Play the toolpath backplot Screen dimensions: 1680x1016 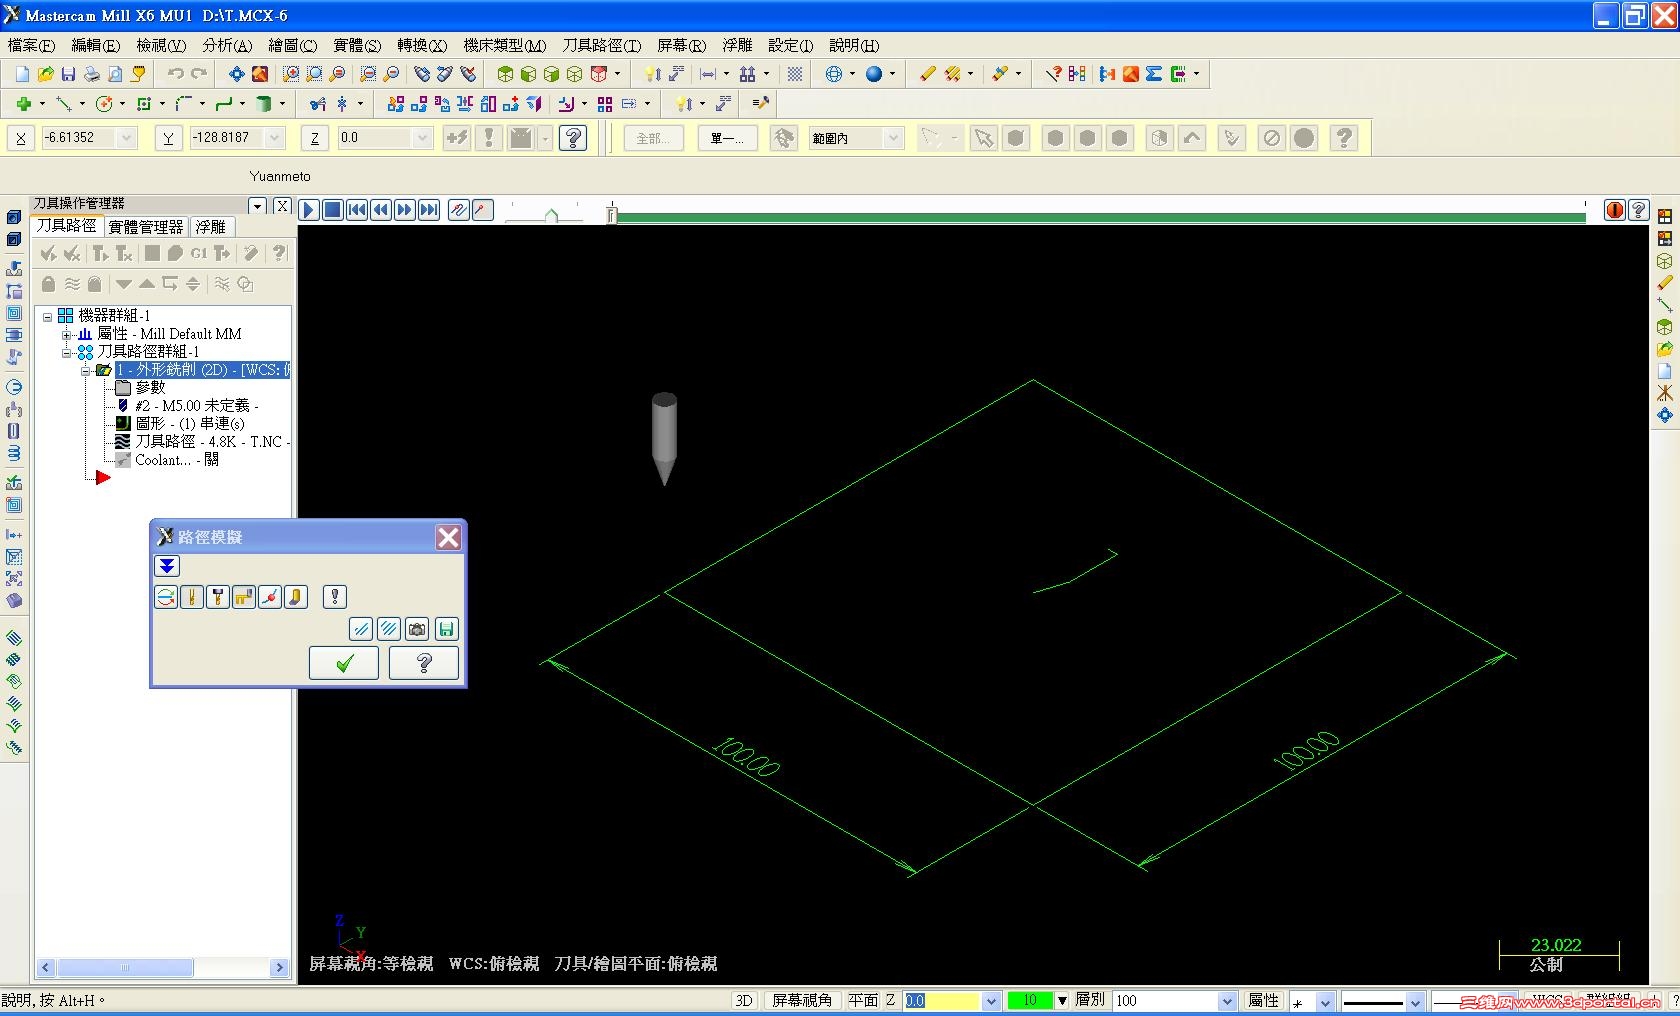pyautogui.click(x=309, y=210)
